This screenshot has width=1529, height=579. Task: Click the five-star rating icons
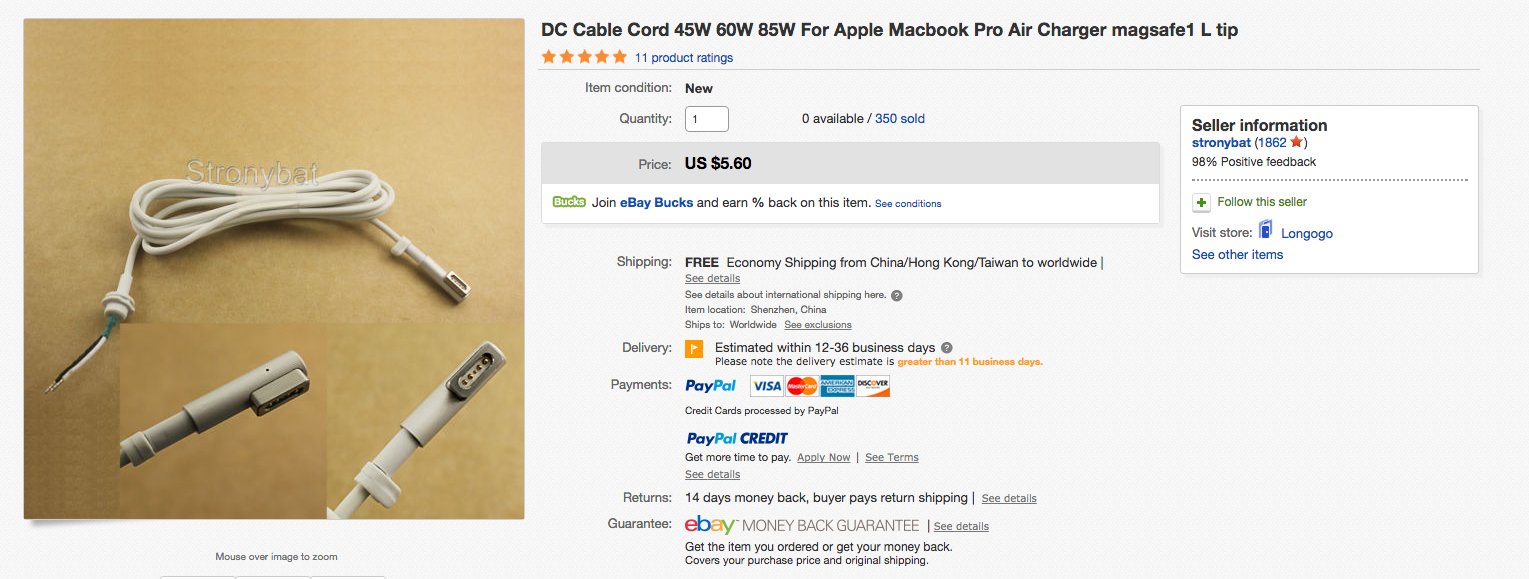tap(584, 57)
